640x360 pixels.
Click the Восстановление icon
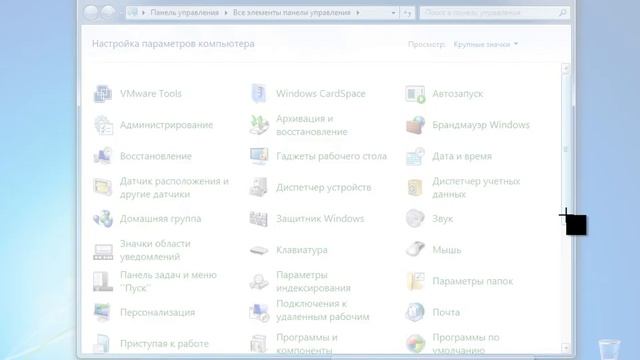tap(102, 156)
